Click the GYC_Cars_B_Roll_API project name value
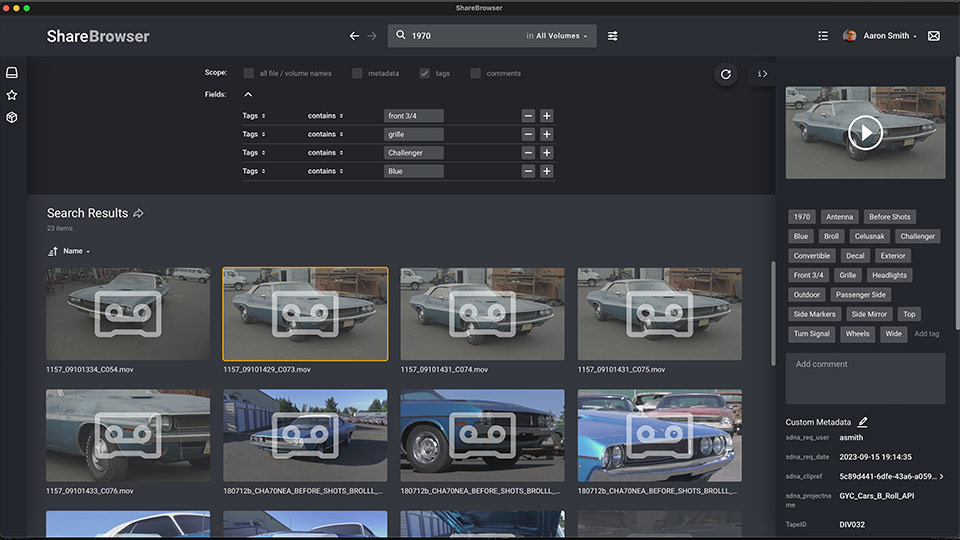This screenshot has width=960, height=540. coord(876,496)
